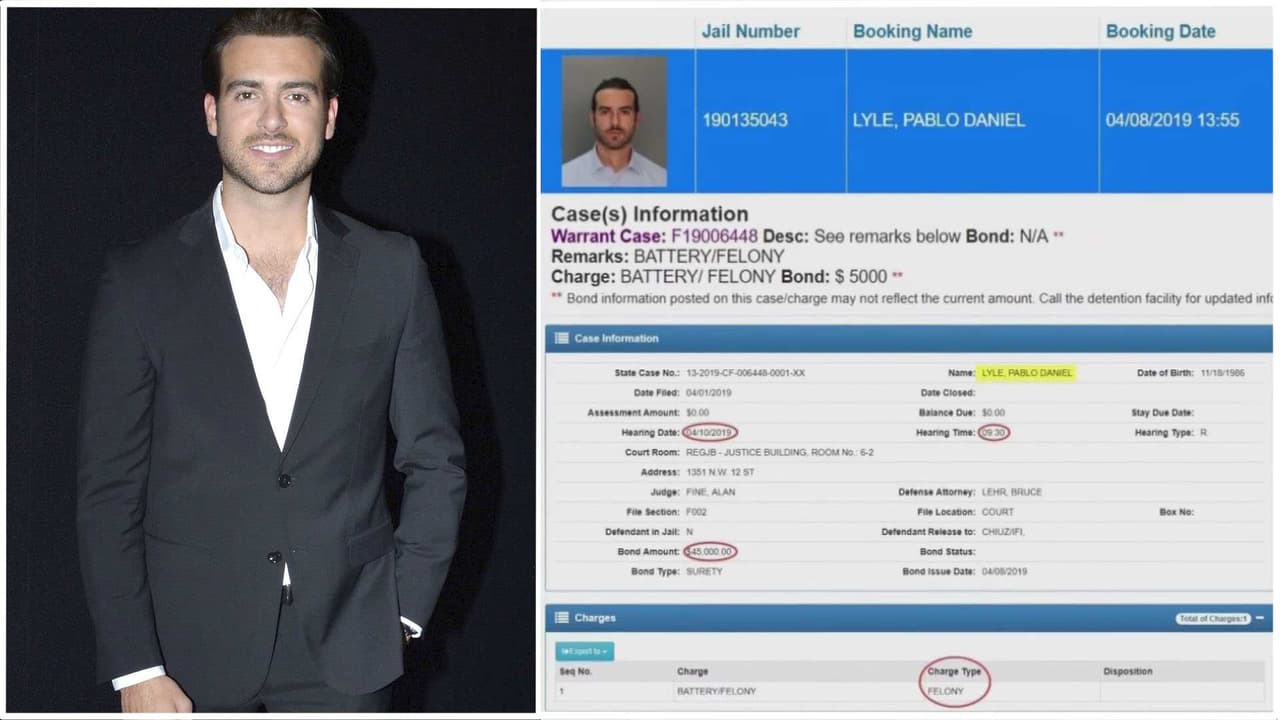
Task: Open the Export to dropdown
Action: click(585, 651)
